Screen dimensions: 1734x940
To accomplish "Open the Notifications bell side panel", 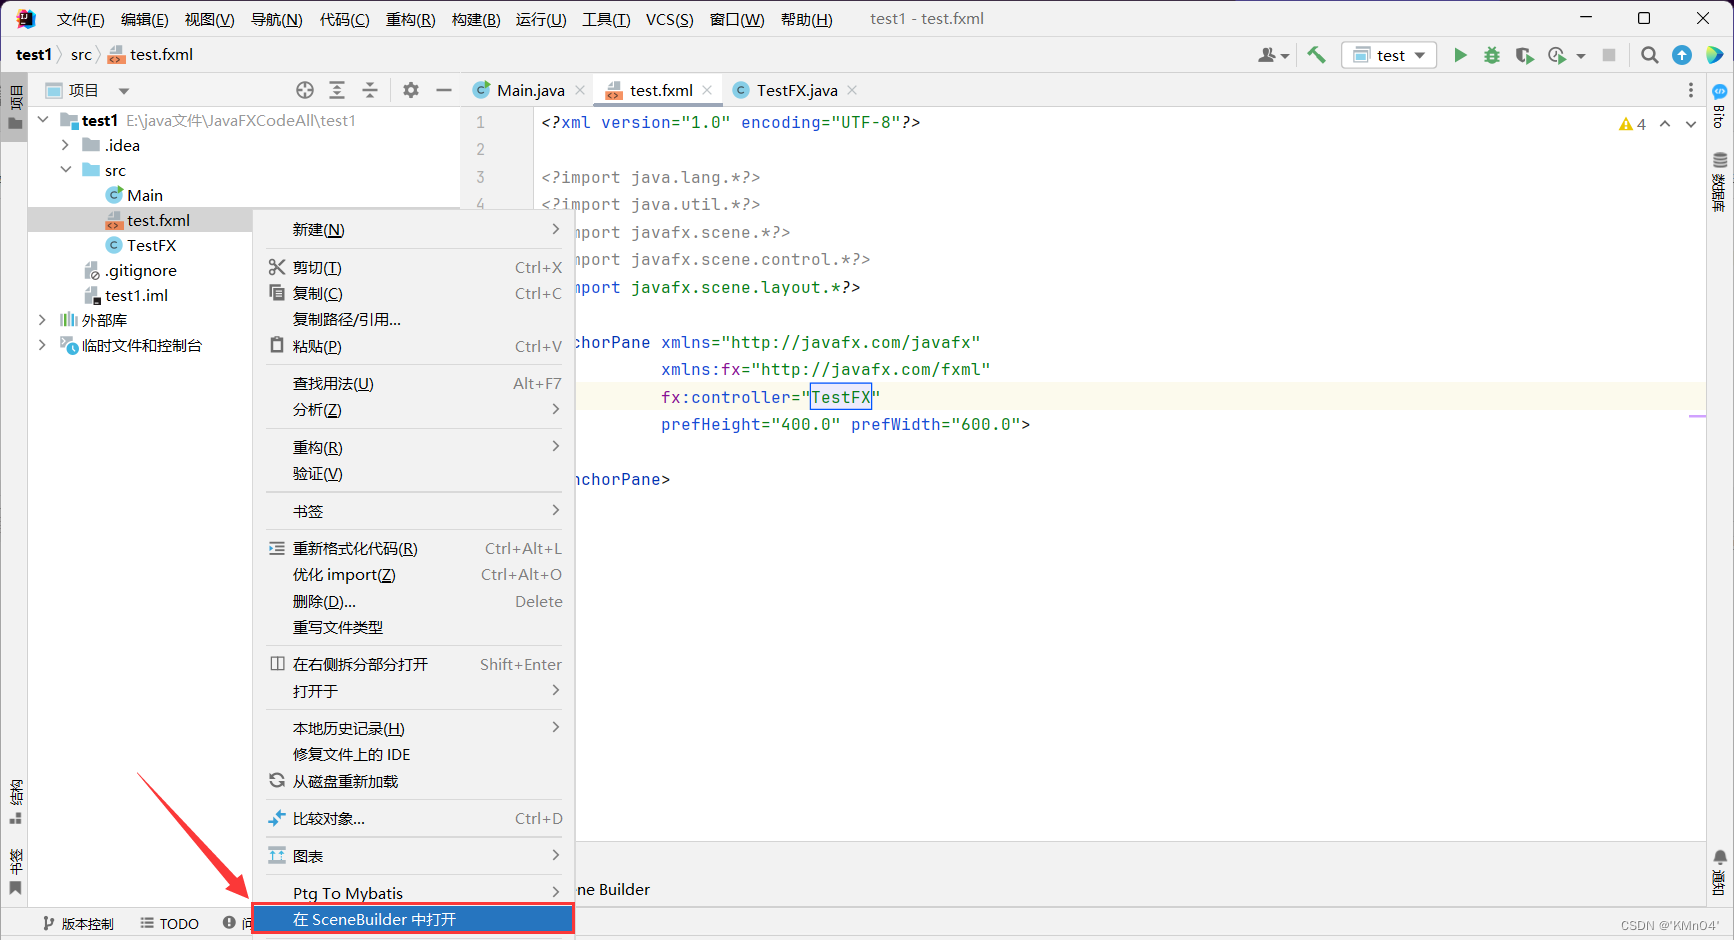I will [1719, 872].
